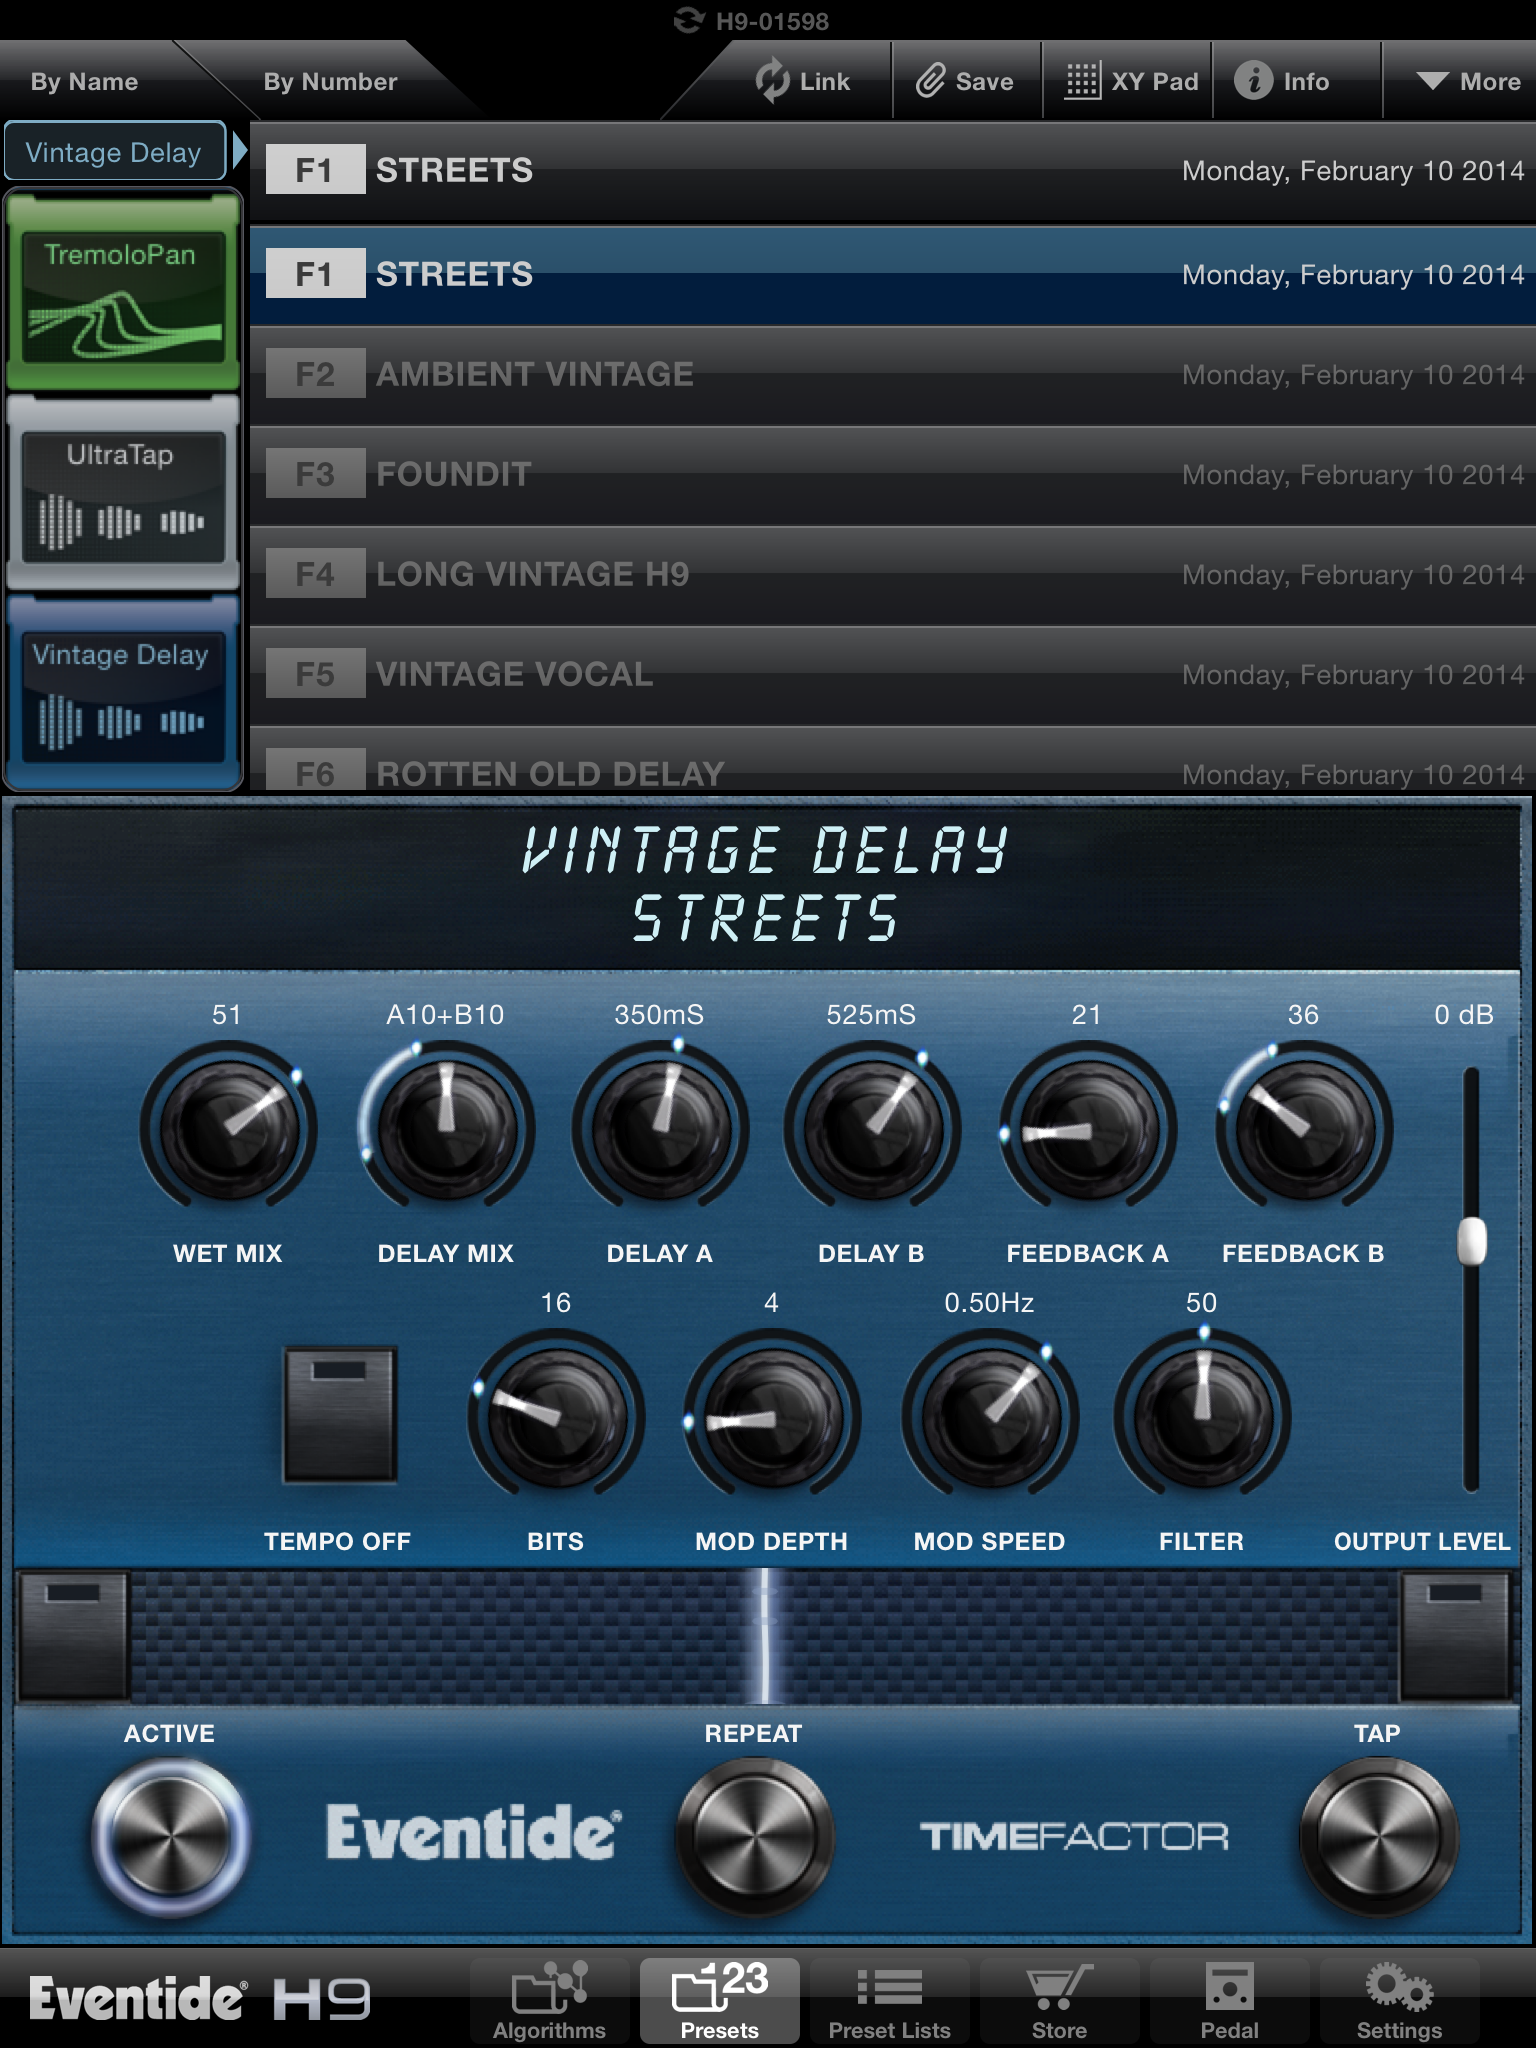The height and width of the screenshot is (2048, 1536).
Task: Click the DELAY MIX knob
Action: [446, 1128]
